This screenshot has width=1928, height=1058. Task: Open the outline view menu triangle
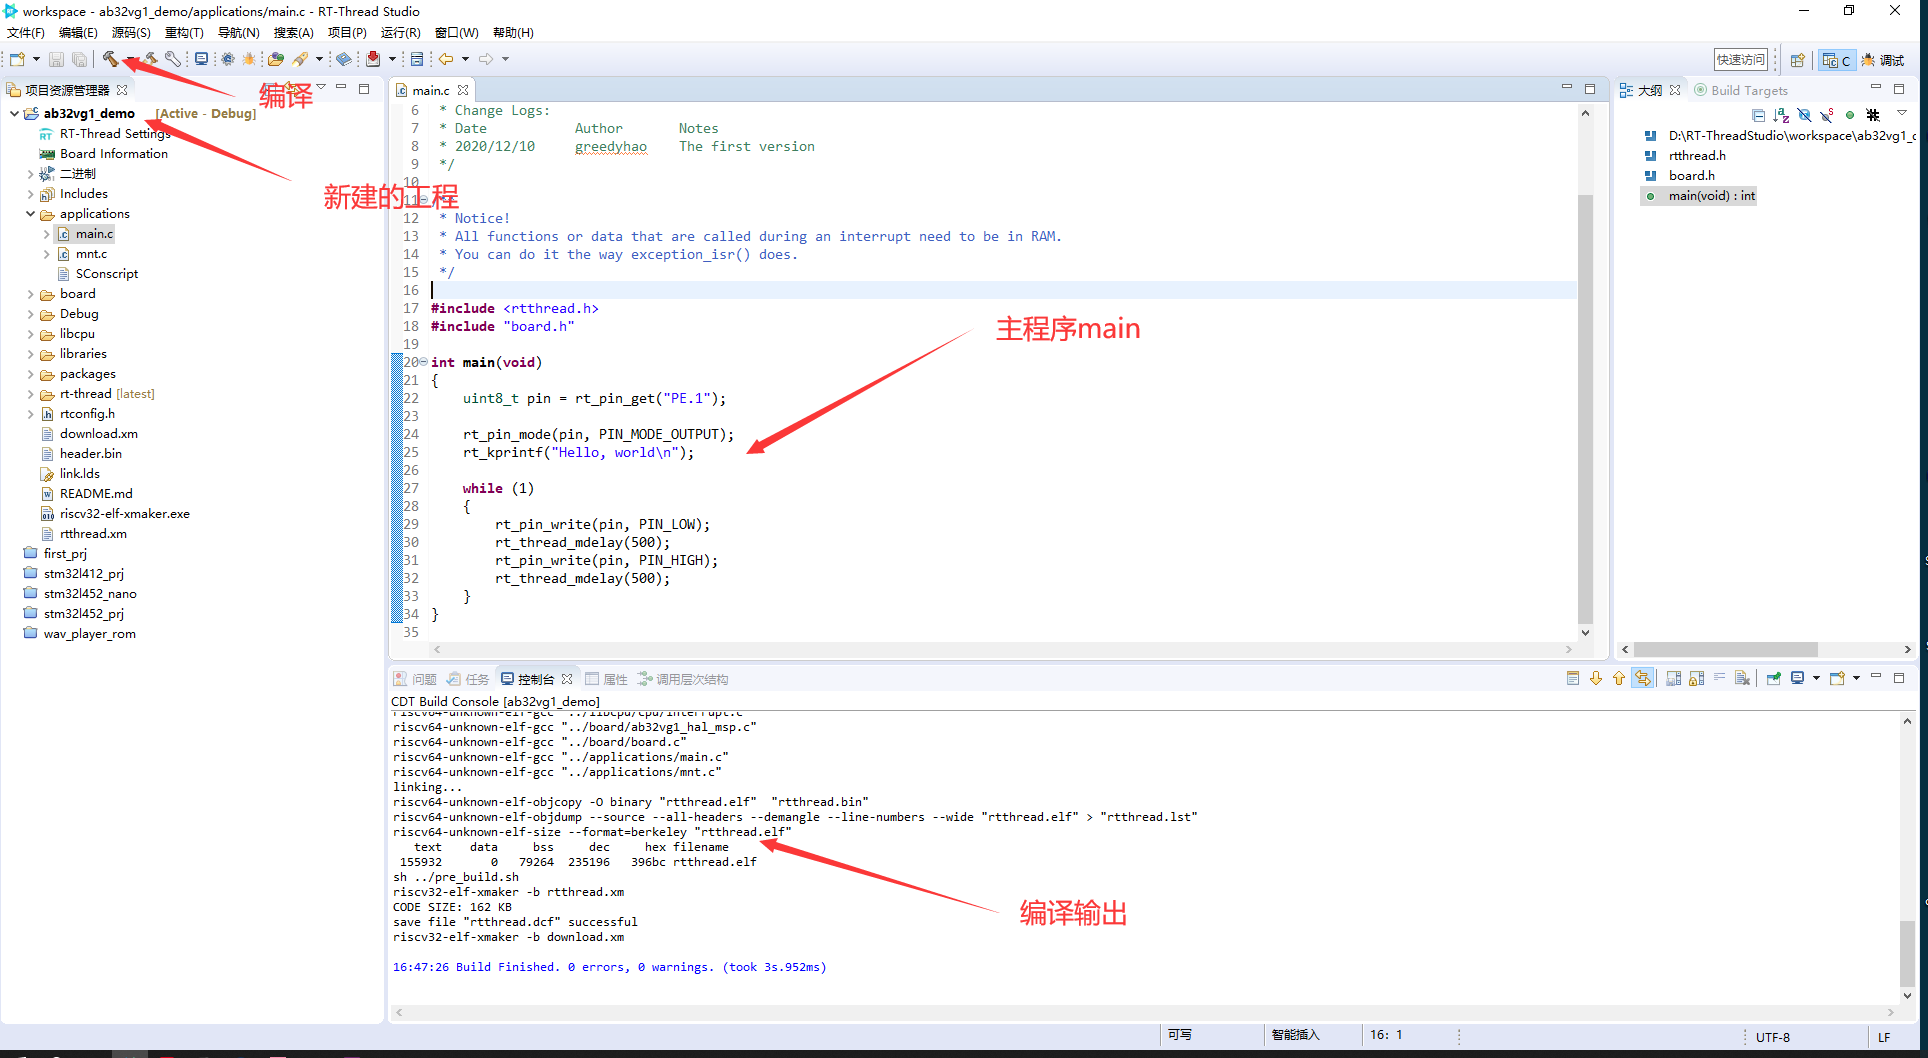(x=1901, y=113)
